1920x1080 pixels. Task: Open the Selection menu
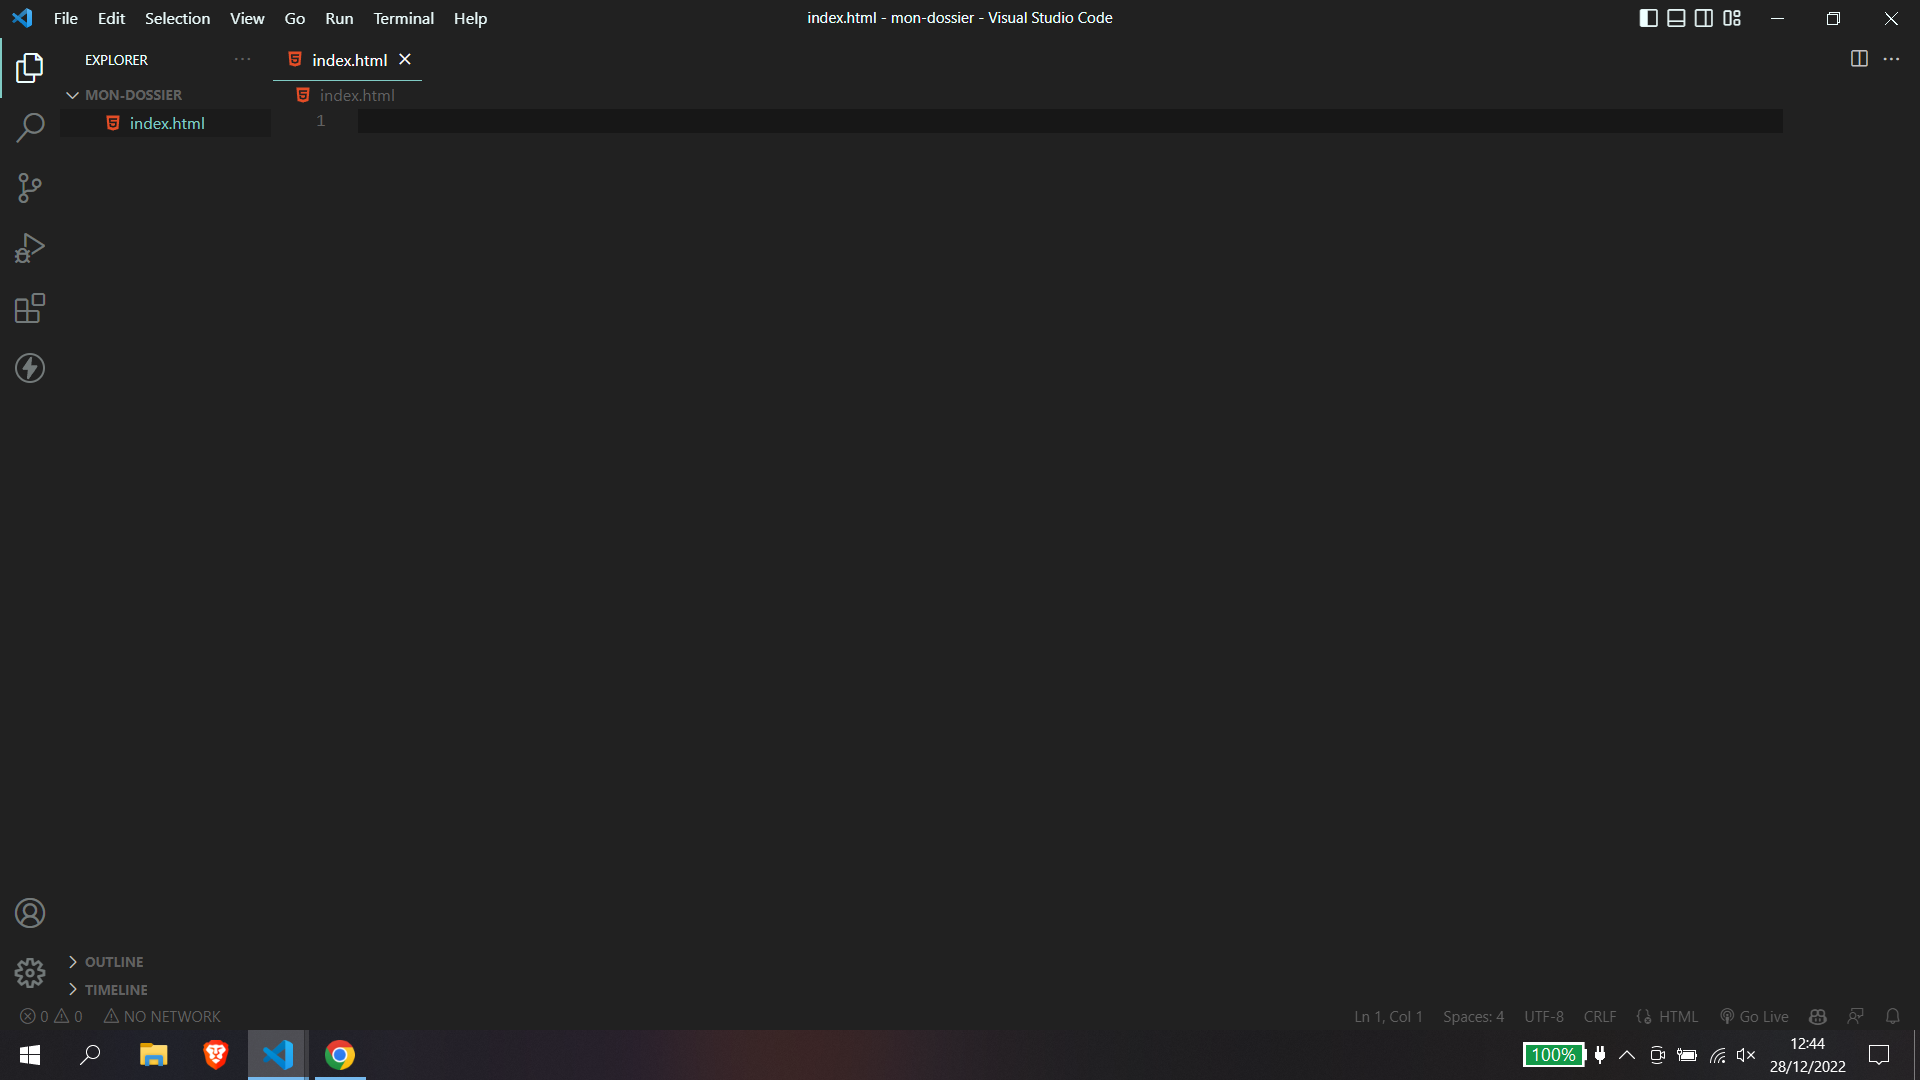tap(177, 18)
